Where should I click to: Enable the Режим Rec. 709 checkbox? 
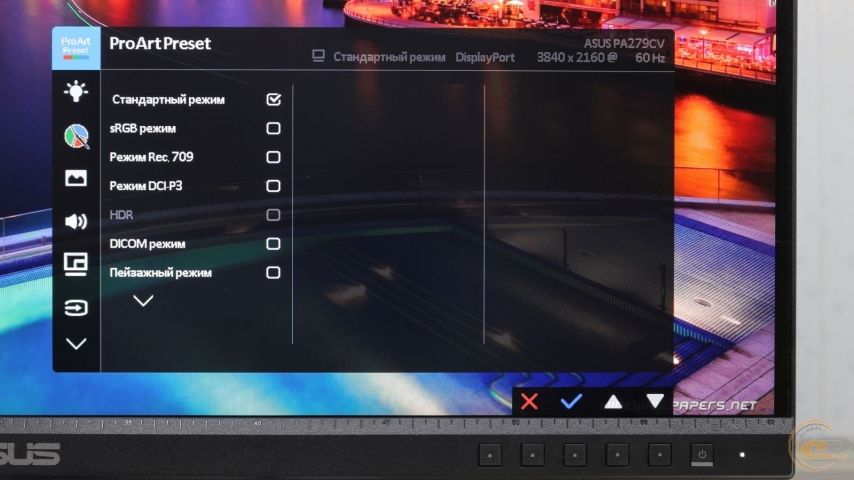[x=273, y=157]
